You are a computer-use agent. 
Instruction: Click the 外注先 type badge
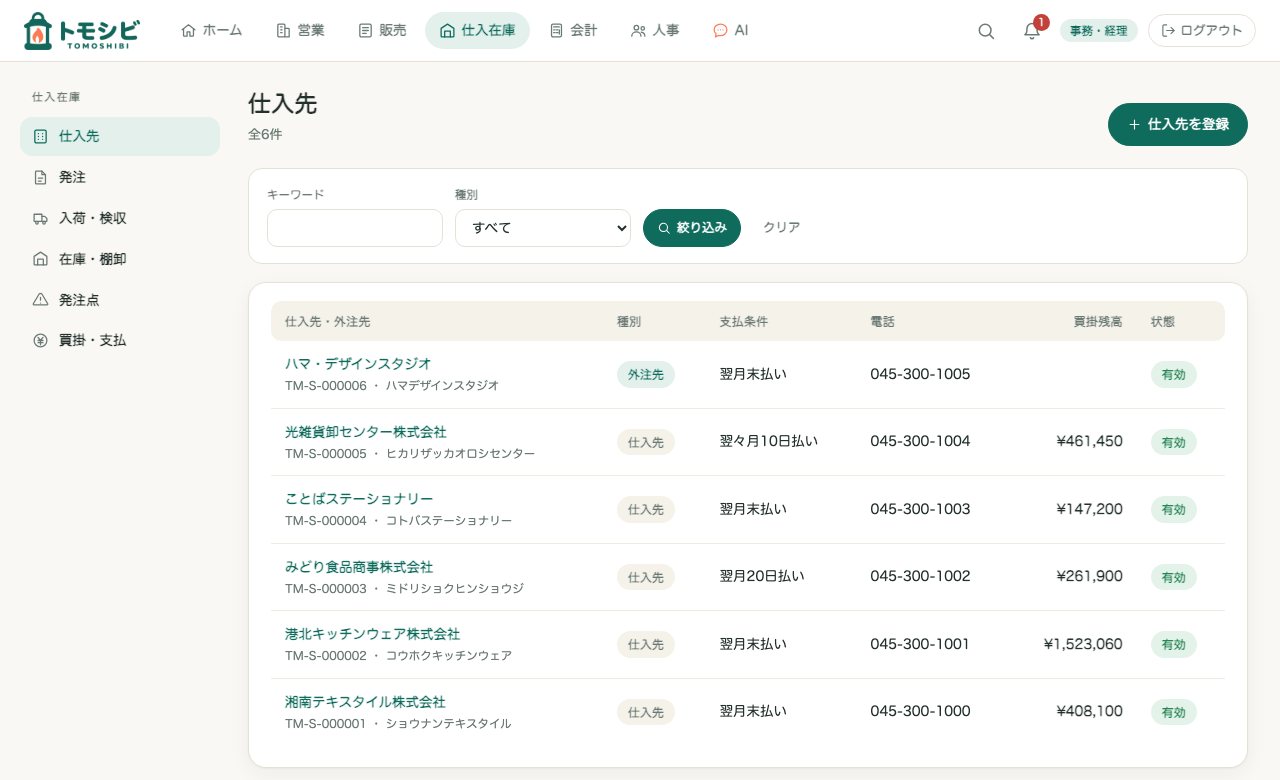click(x=646, y=375)
